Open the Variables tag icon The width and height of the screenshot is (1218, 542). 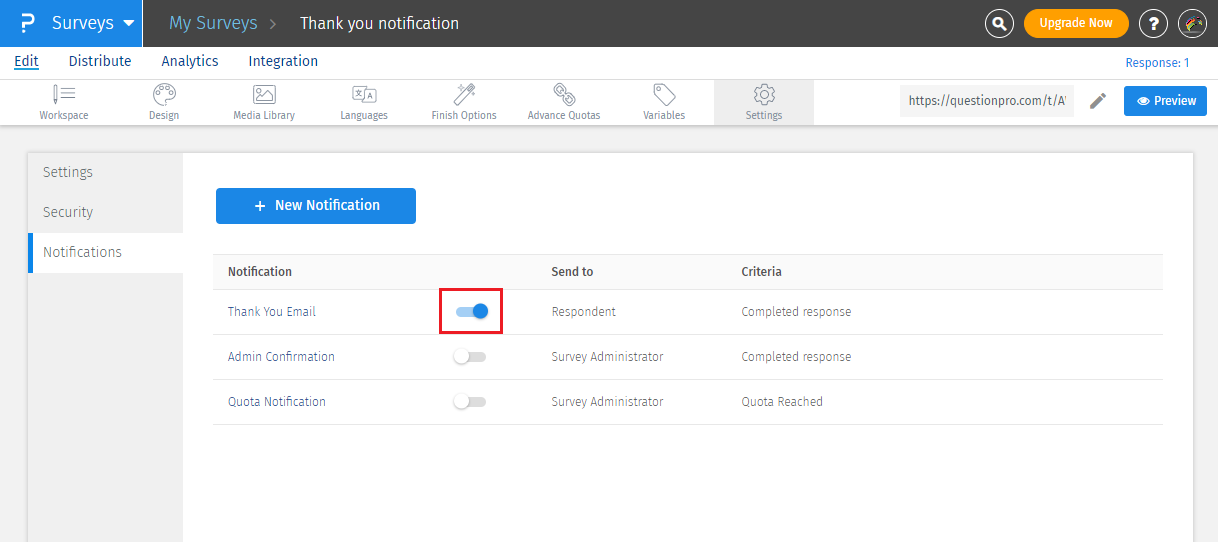click(664, 95)
